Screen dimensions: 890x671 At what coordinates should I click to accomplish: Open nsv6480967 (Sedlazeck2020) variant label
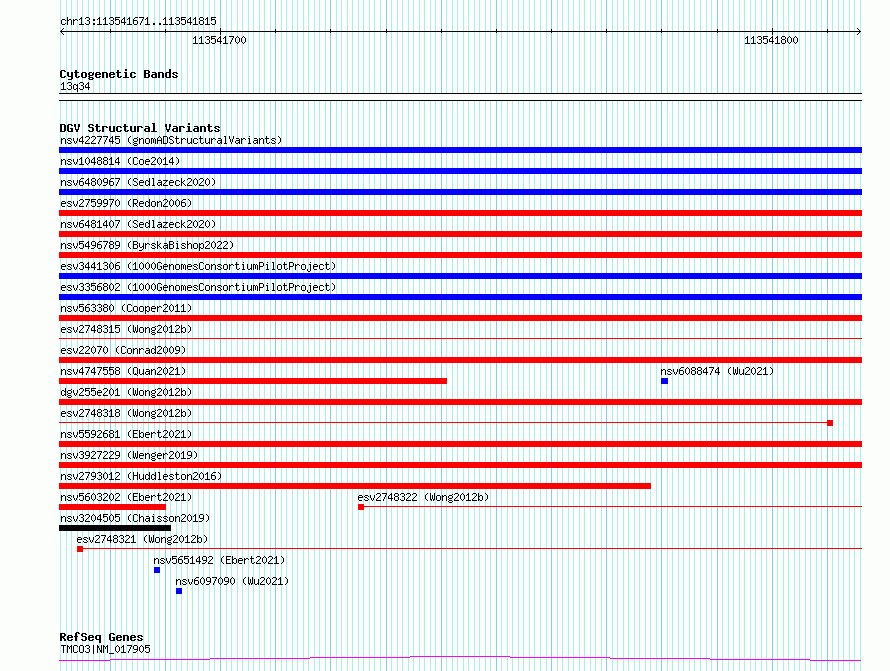(138, 182)
